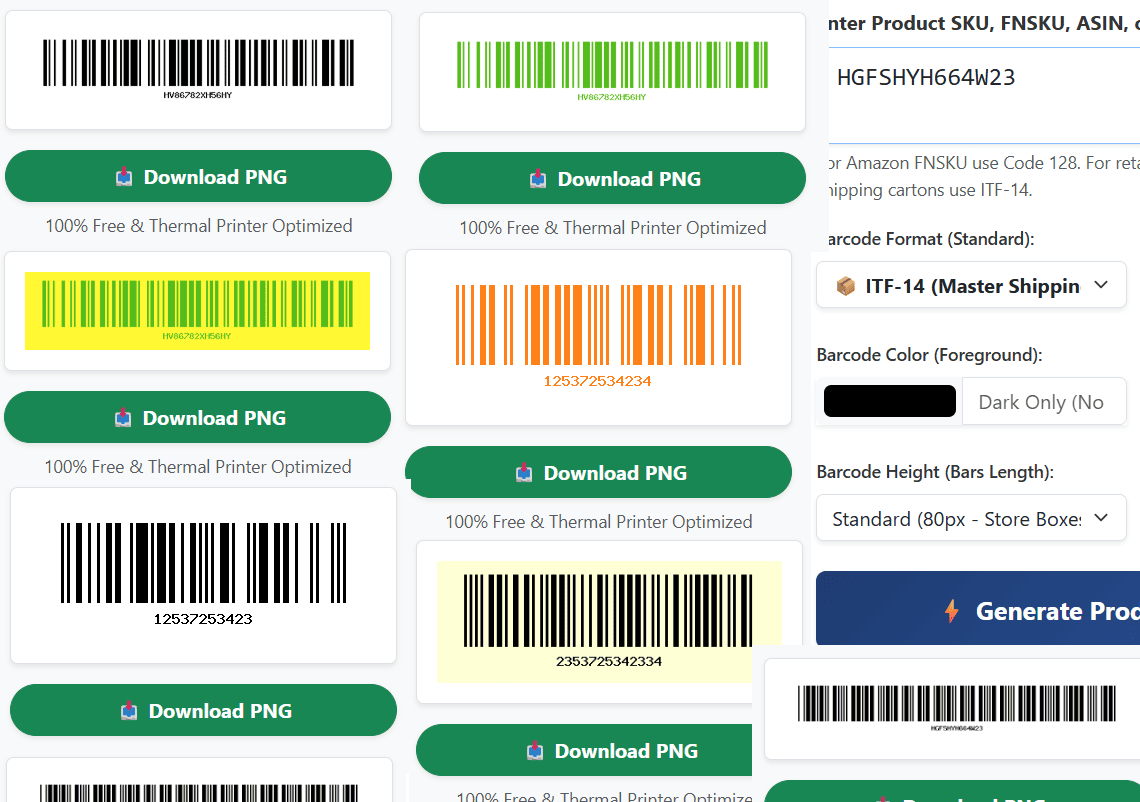Click the Dark Only color text field

1044,401
